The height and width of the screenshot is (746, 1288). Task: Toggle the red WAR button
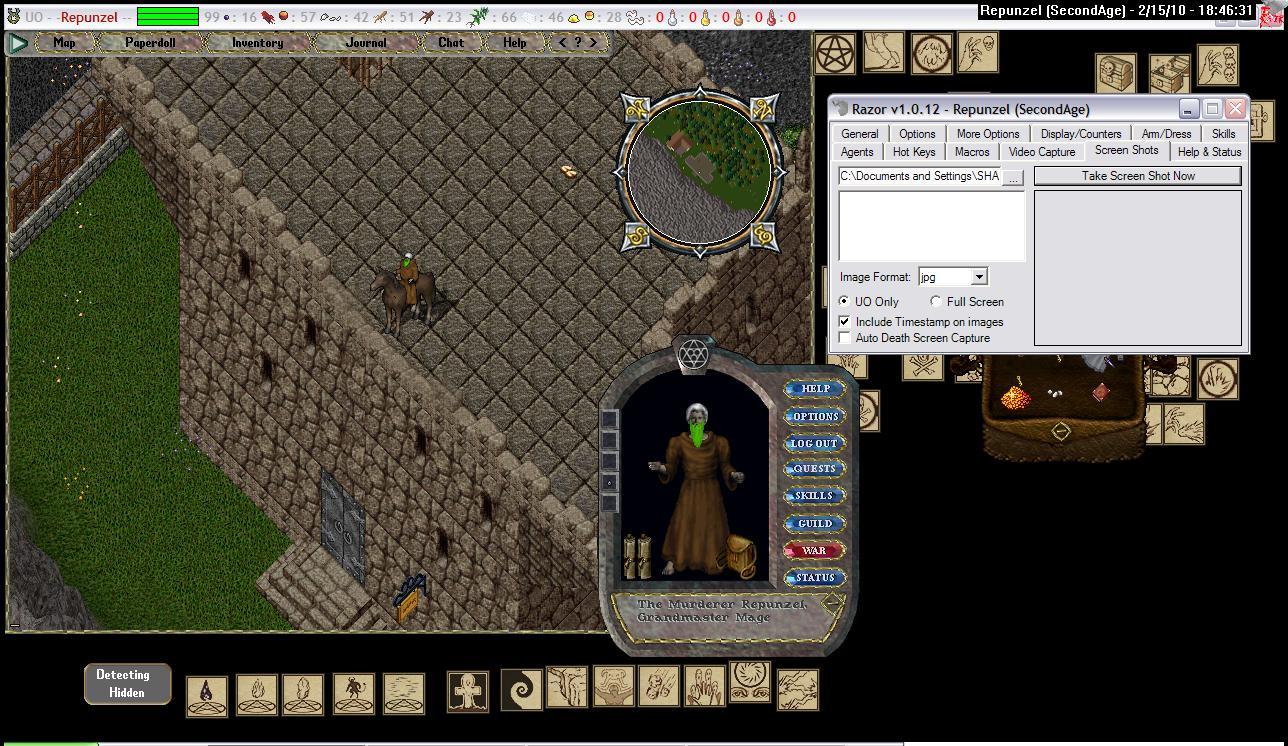click(814, 550)
